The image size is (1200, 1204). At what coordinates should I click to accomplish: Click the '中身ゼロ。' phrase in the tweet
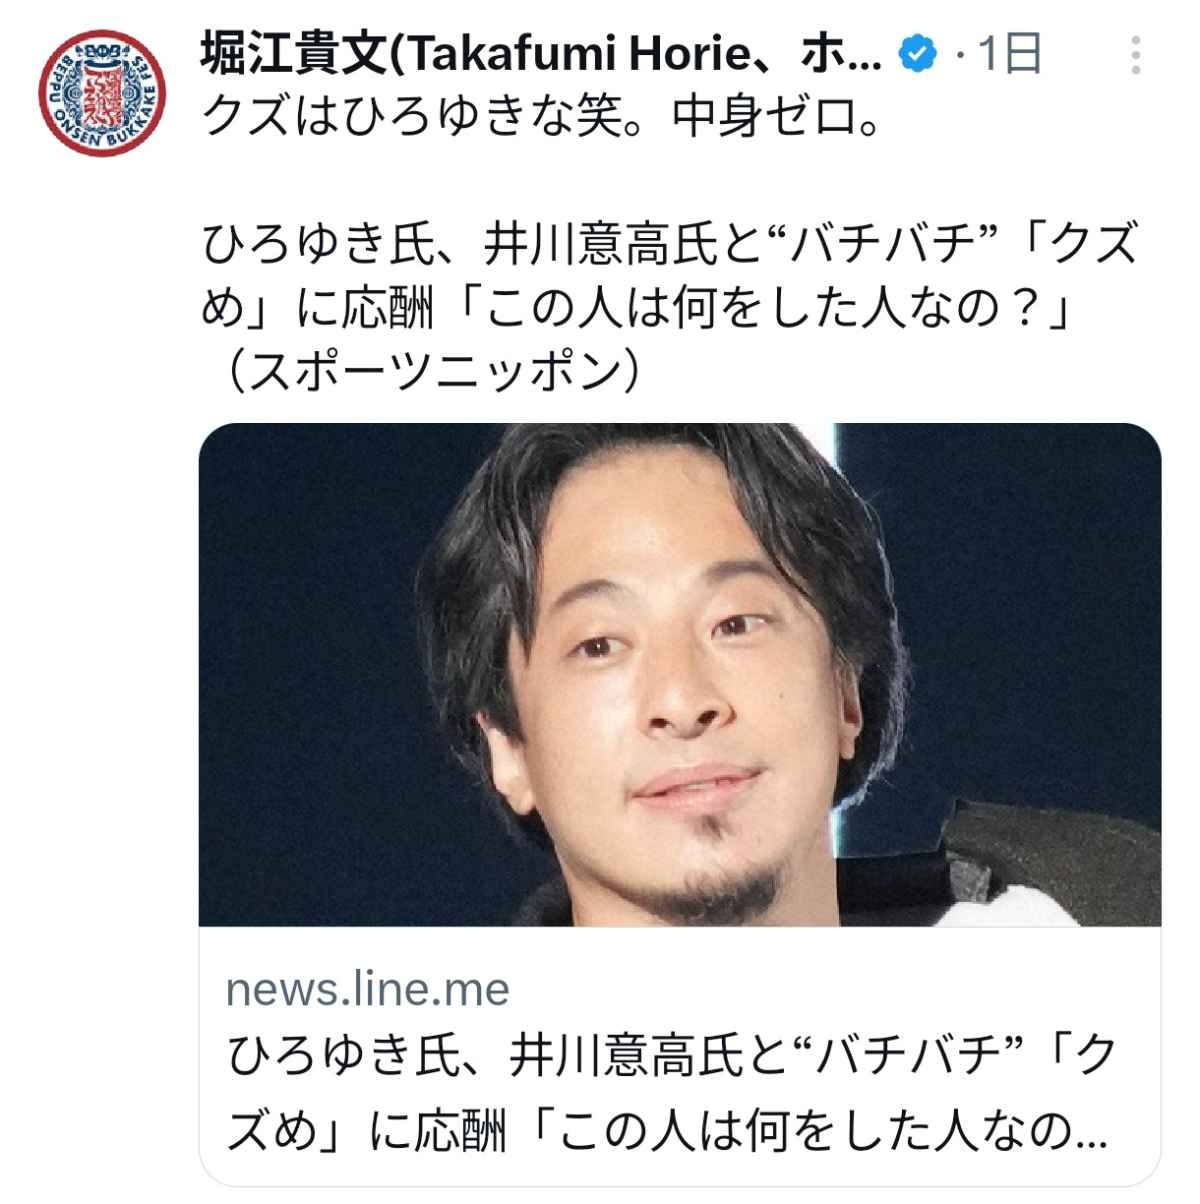pos(777,122)
